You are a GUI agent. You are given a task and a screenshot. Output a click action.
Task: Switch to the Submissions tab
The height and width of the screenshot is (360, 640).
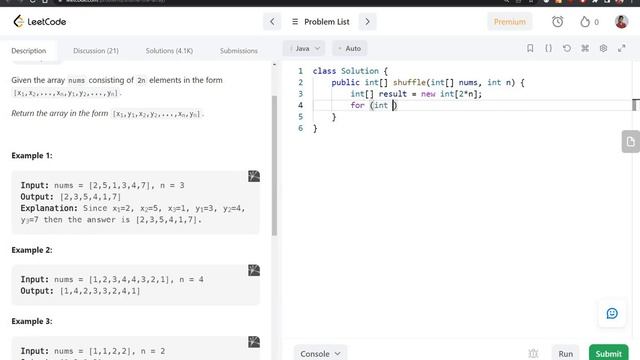[x=239, y=51]
